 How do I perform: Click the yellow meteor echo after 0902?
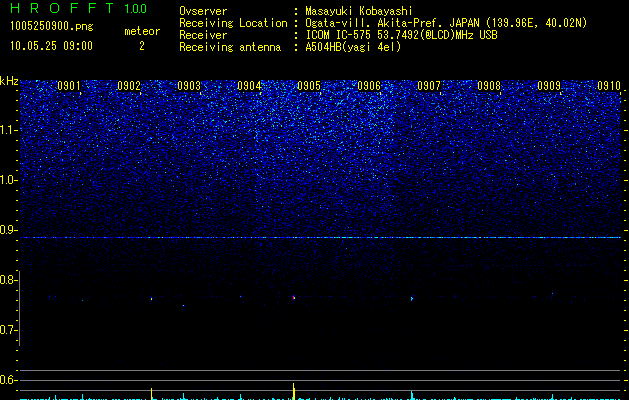[152, 298]
